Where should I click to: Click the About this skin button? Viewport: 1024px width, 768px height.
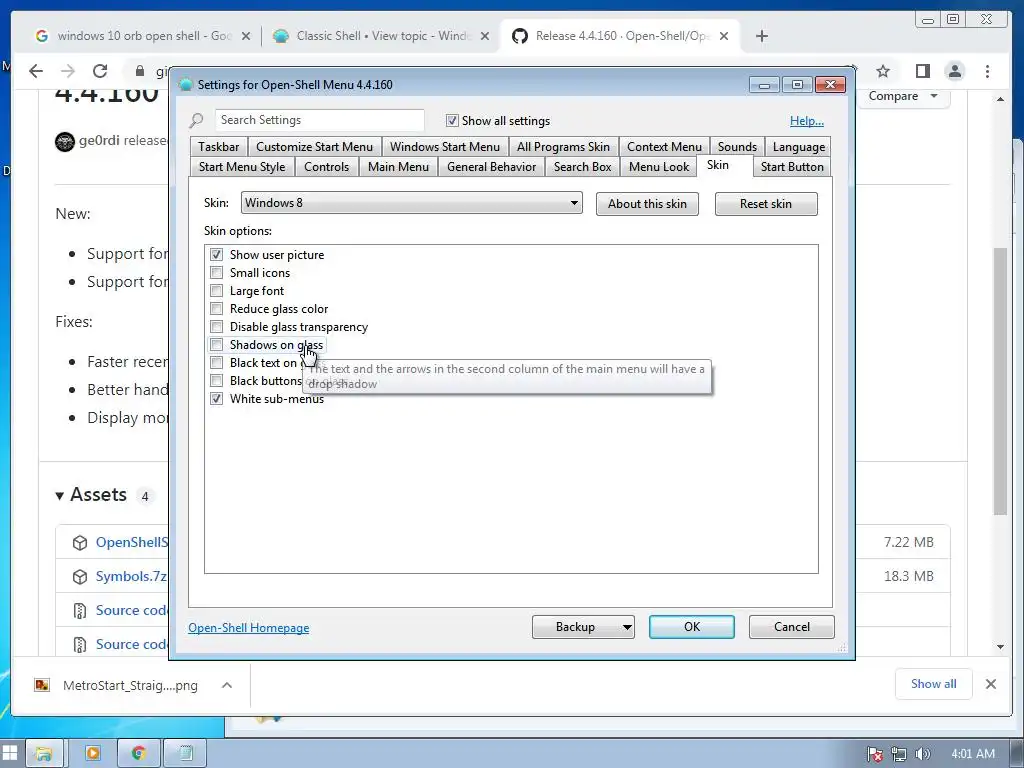[647, 204]
